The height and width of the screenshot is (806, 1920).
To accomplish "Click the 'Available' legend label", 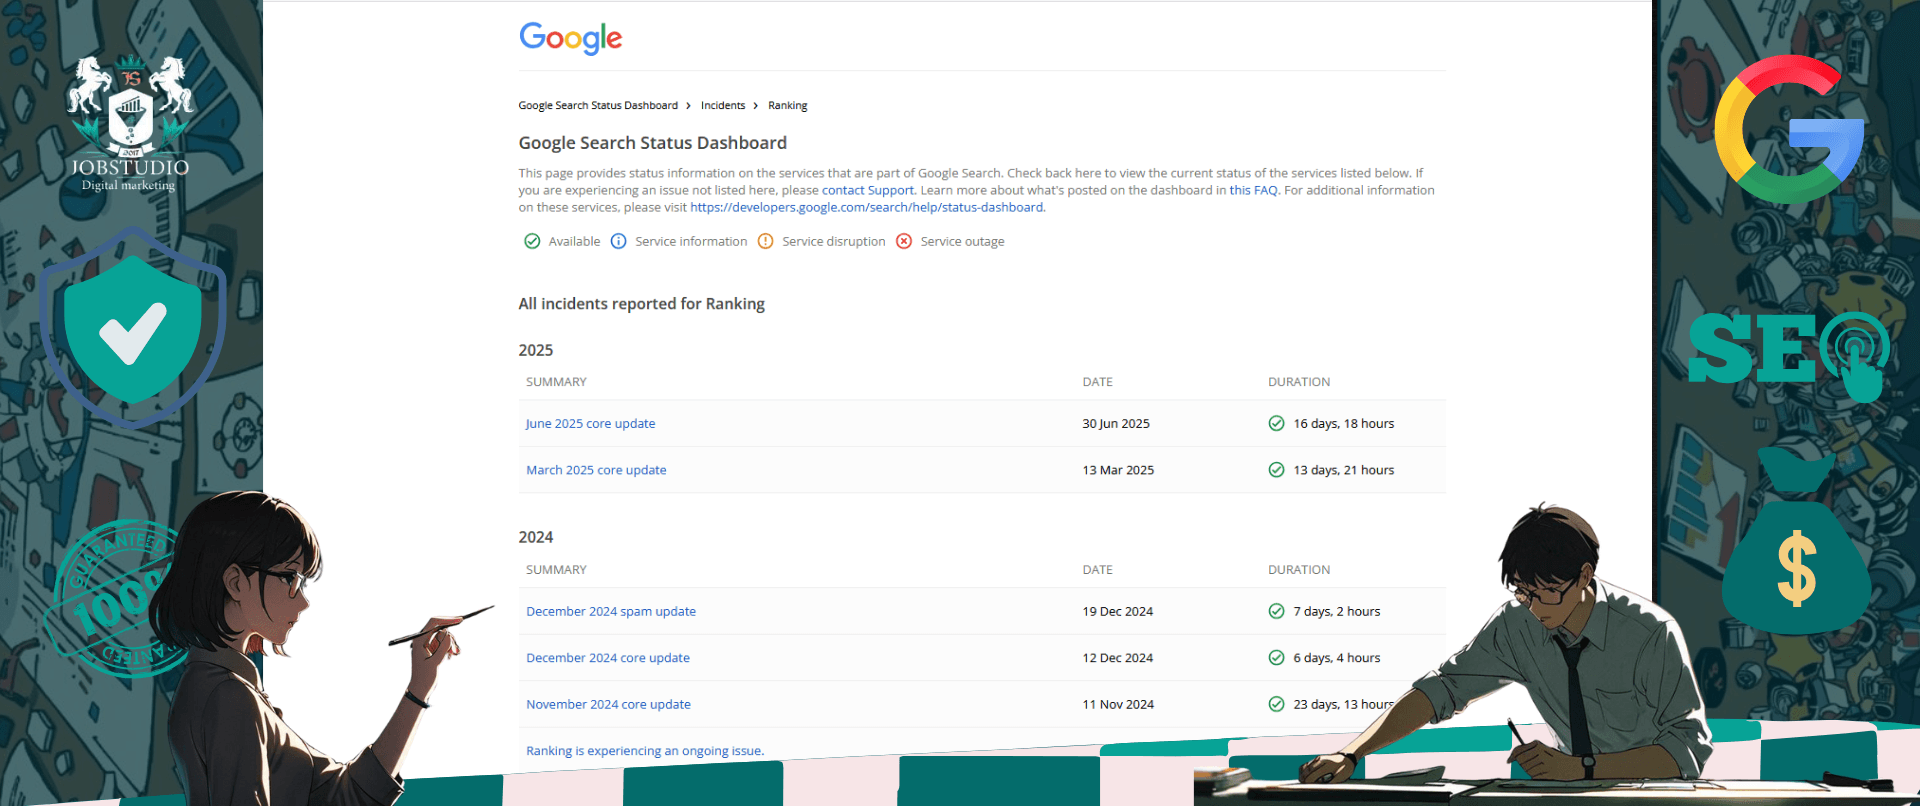I will [574, 242].
